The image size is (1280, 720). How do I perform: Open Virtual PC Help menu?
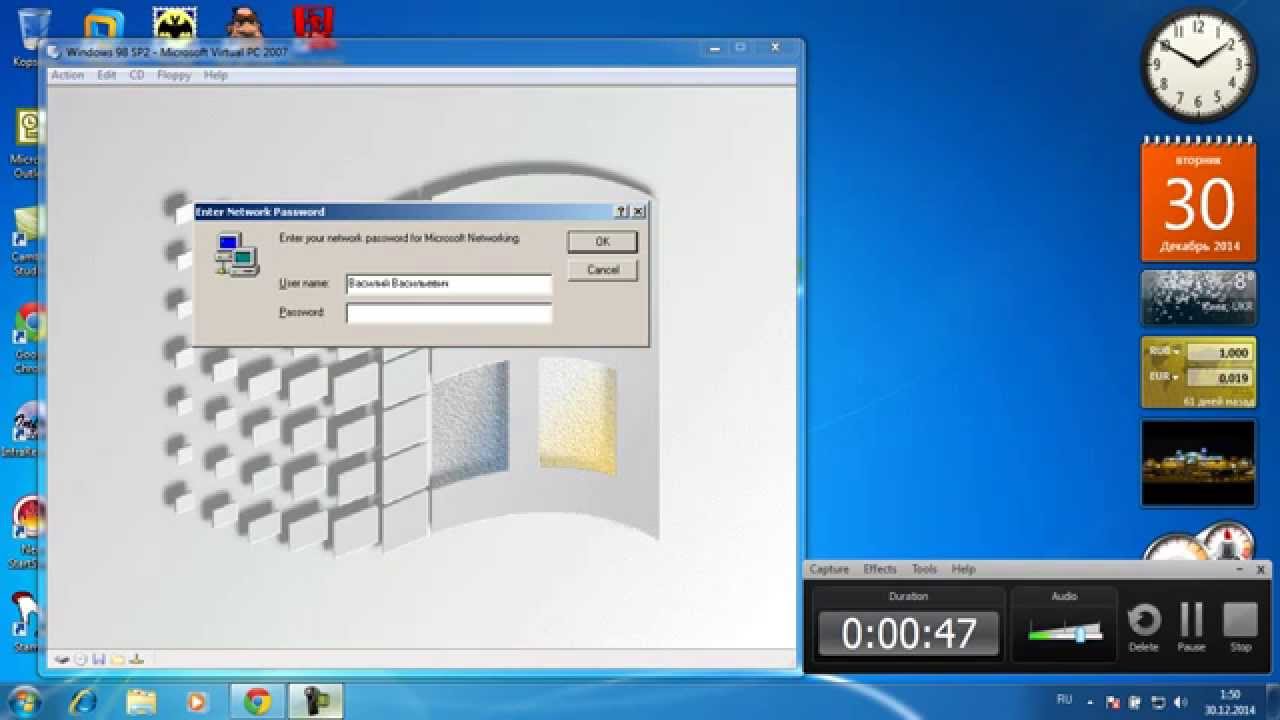pos(216,75)
